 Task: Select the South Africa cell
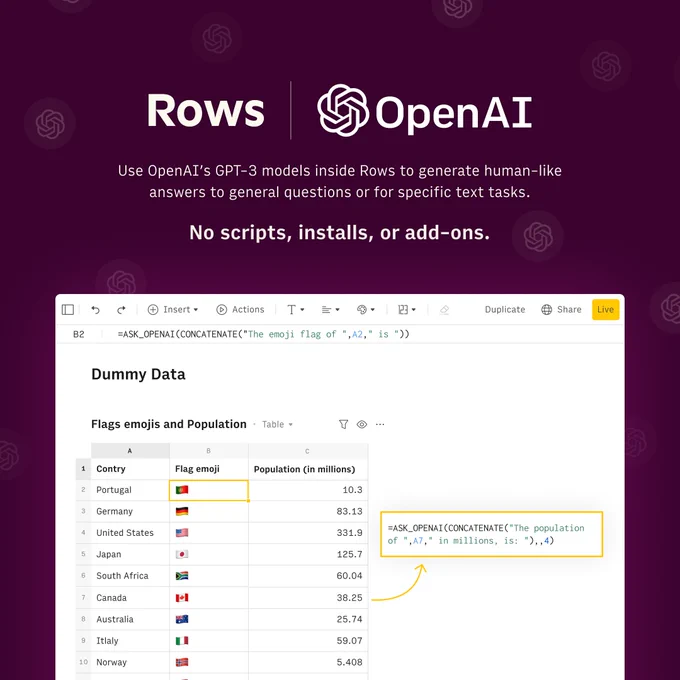pos(130,576)
